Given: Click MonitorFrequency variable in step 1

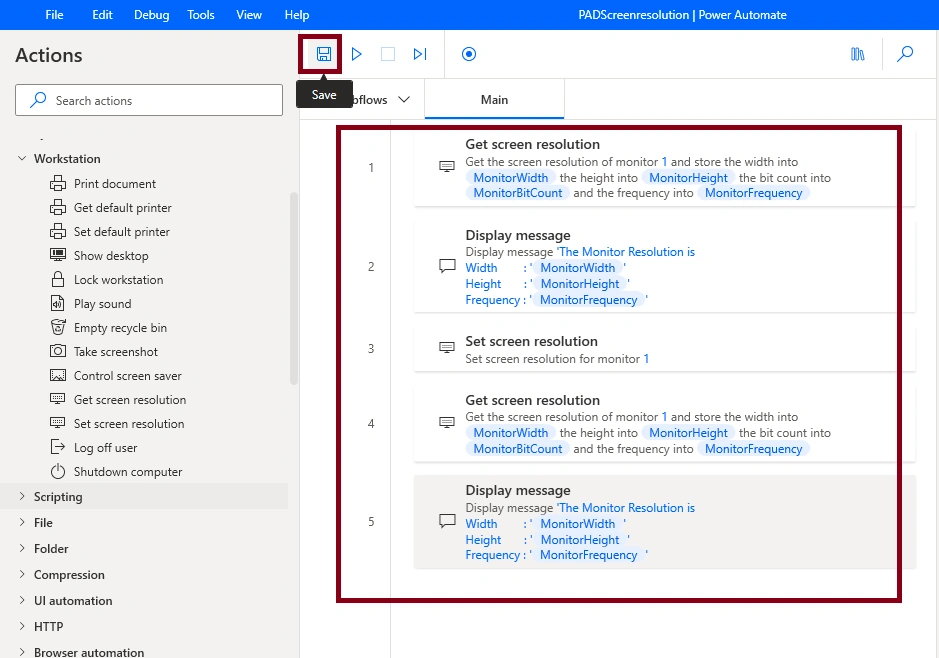Looking at the screenshot, I should (753, 193).
